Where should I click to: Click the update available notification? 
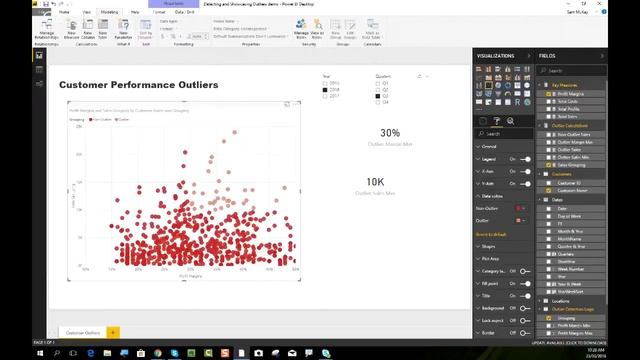(x=569, y=343)
